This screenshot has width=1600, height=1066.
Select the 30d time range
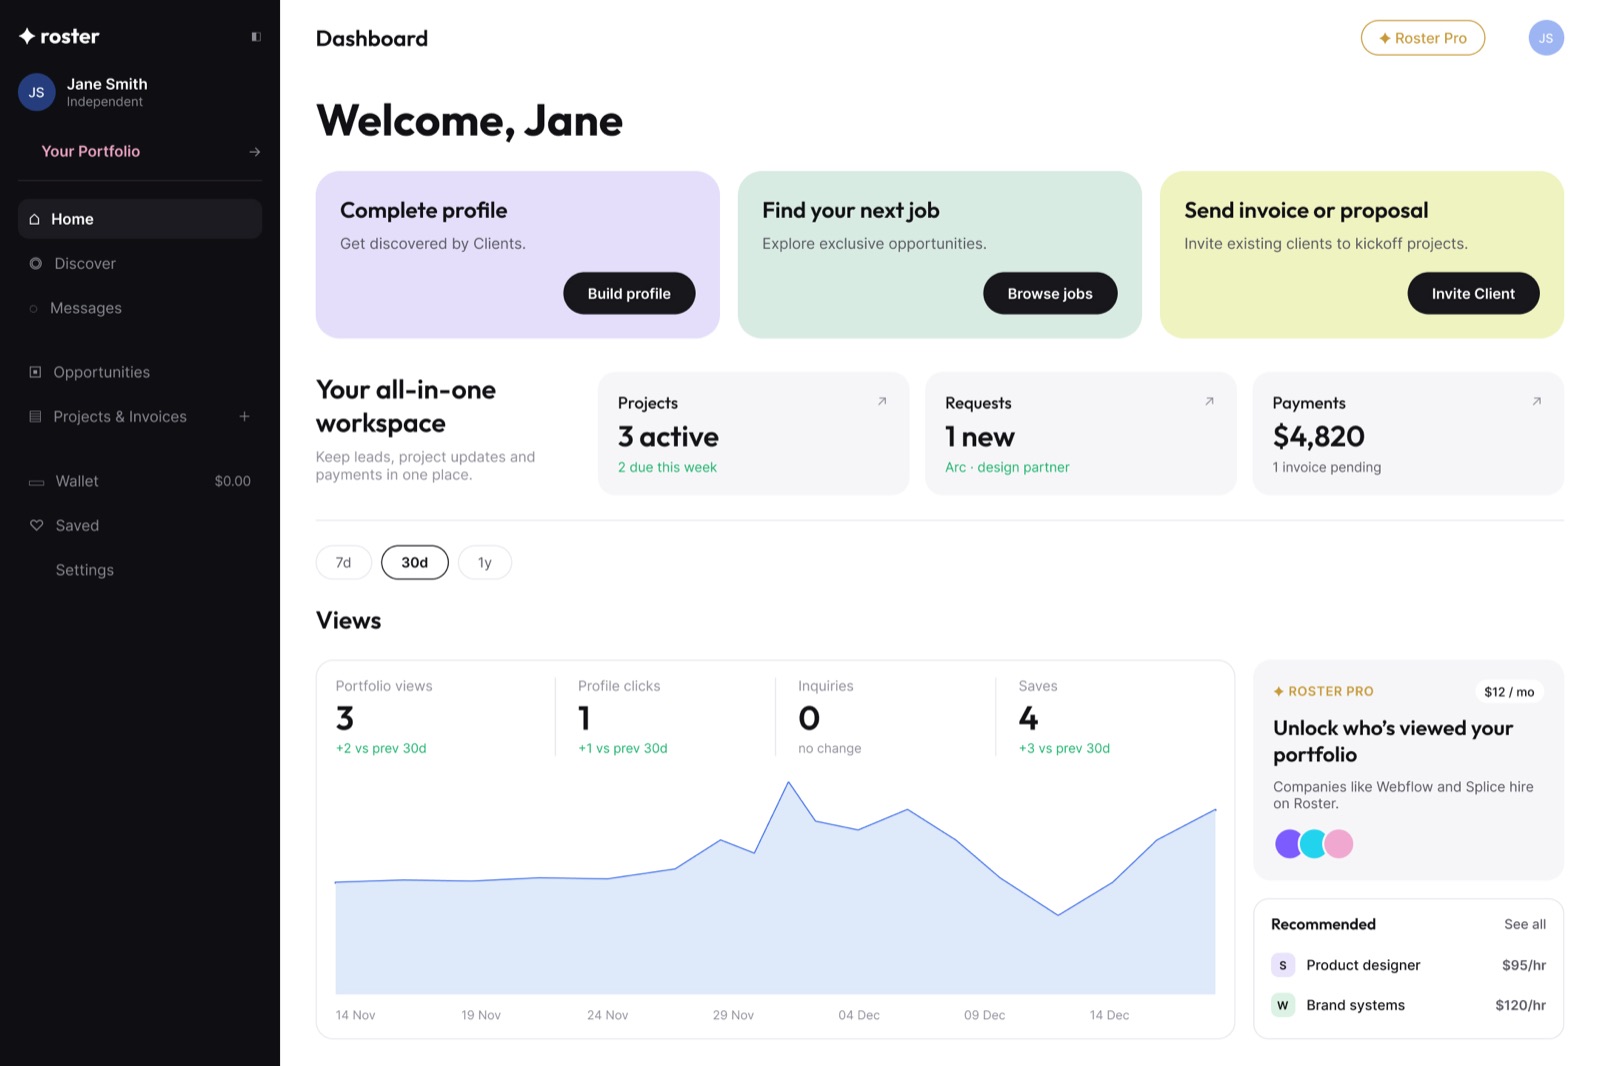[414, 562]
